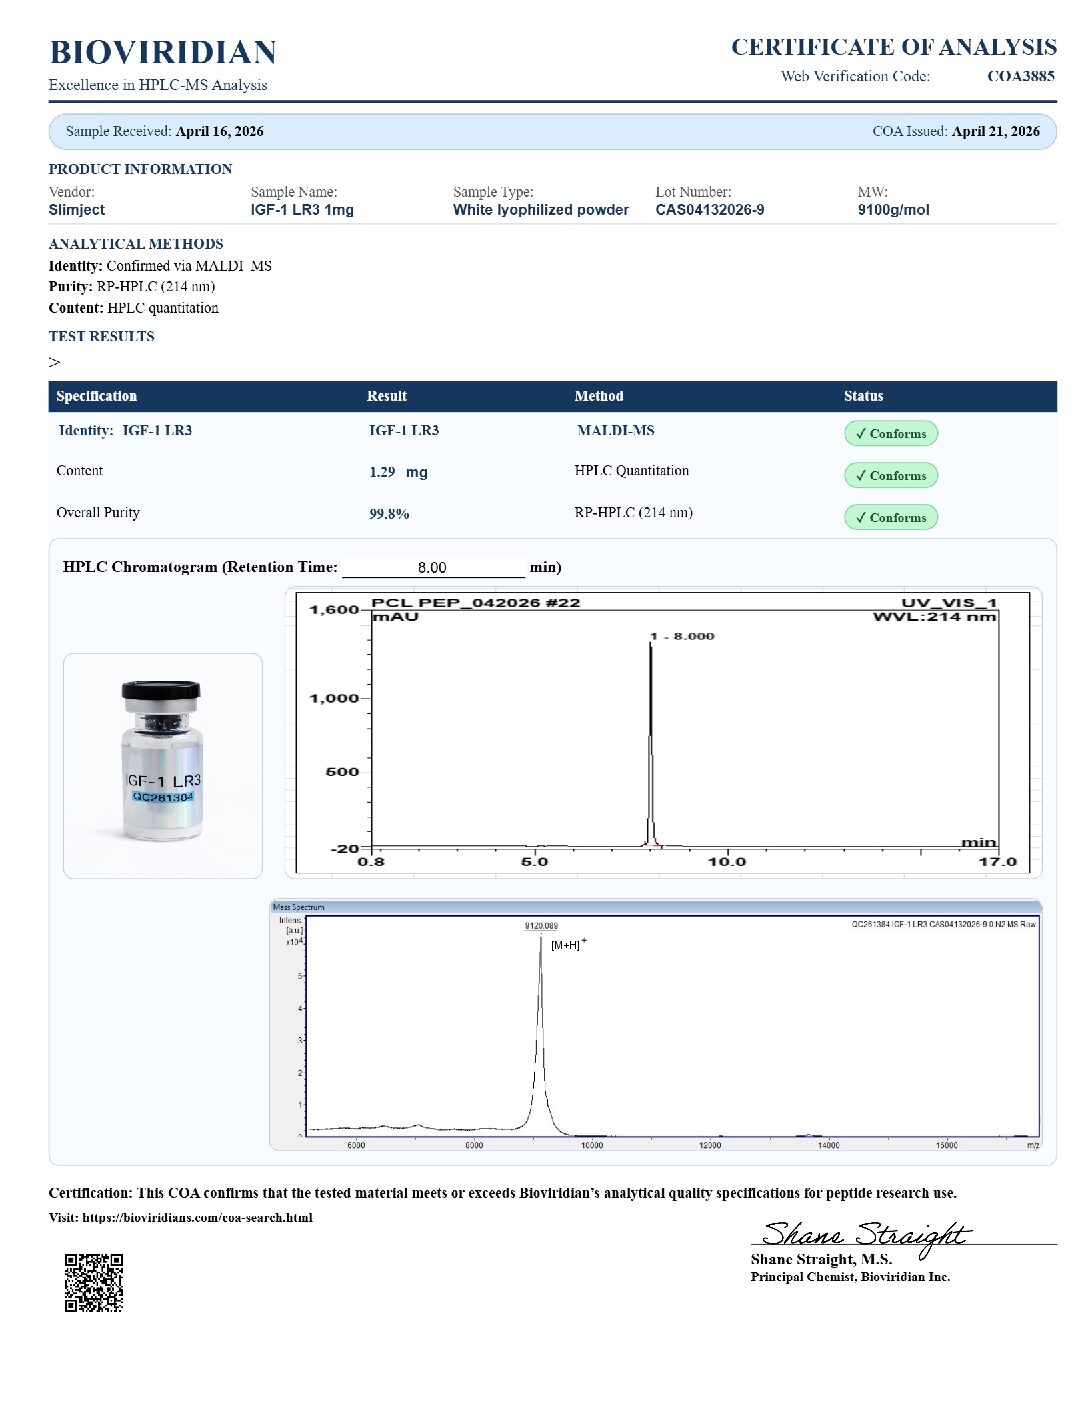The image size is (1088, 1408).
Task: Click the Content row Conforms badge
Action: tap(891, 475)
